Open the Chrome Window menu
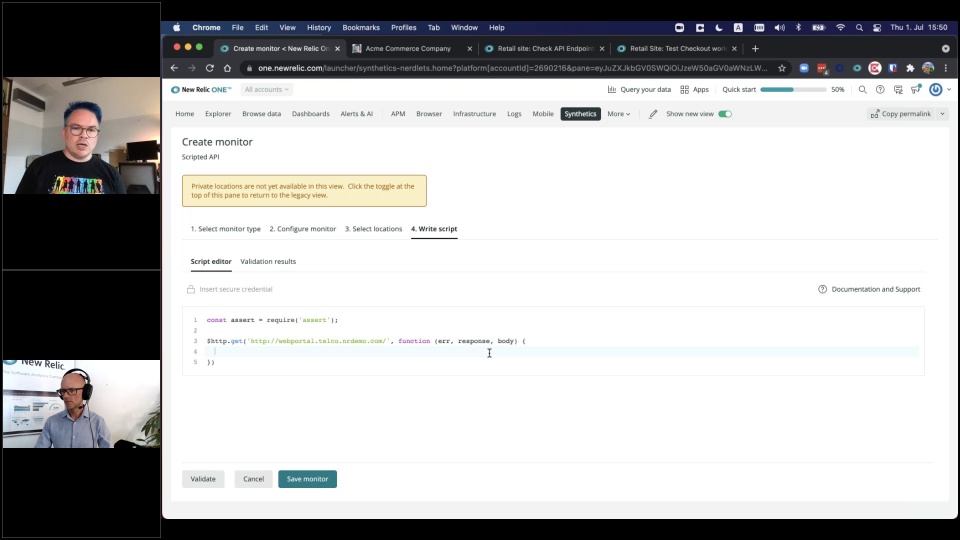 point(464,28)
